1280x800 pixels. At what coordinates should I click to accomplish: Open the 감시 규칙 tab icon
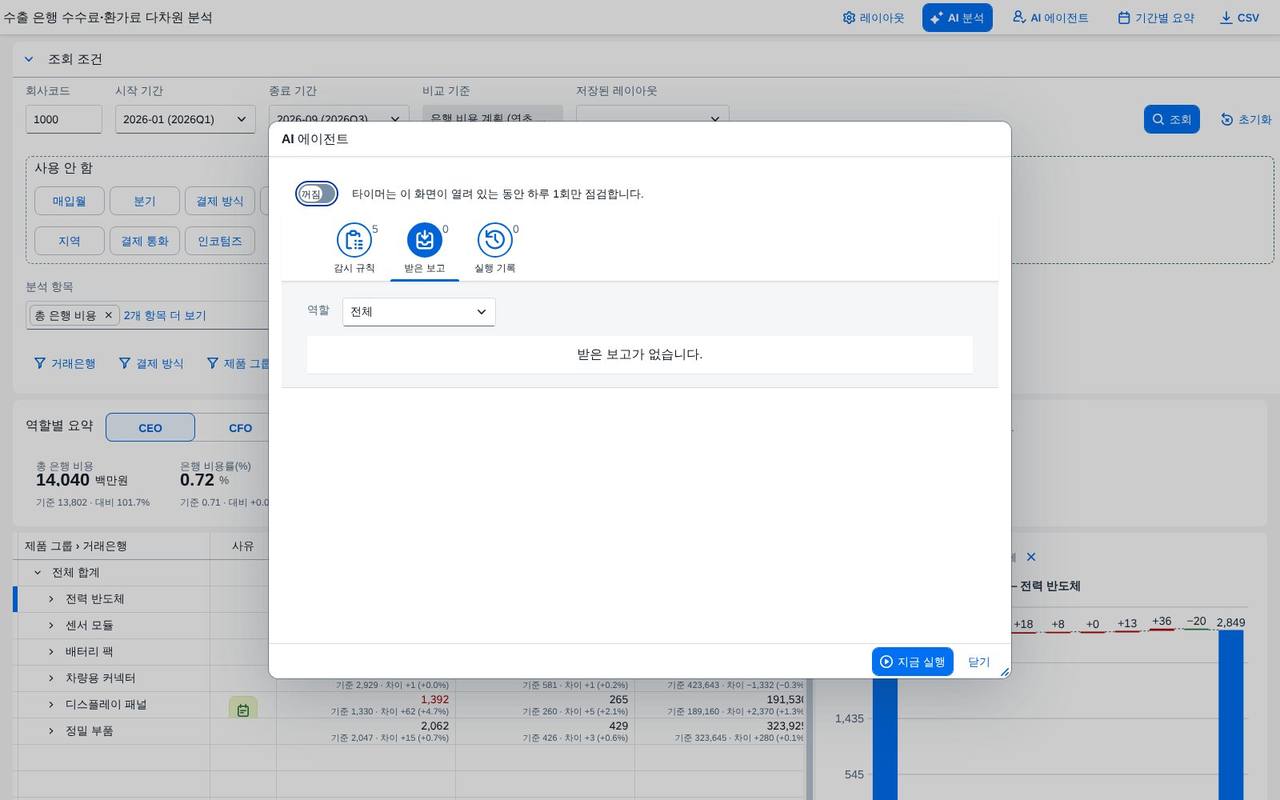click(354, 240)
